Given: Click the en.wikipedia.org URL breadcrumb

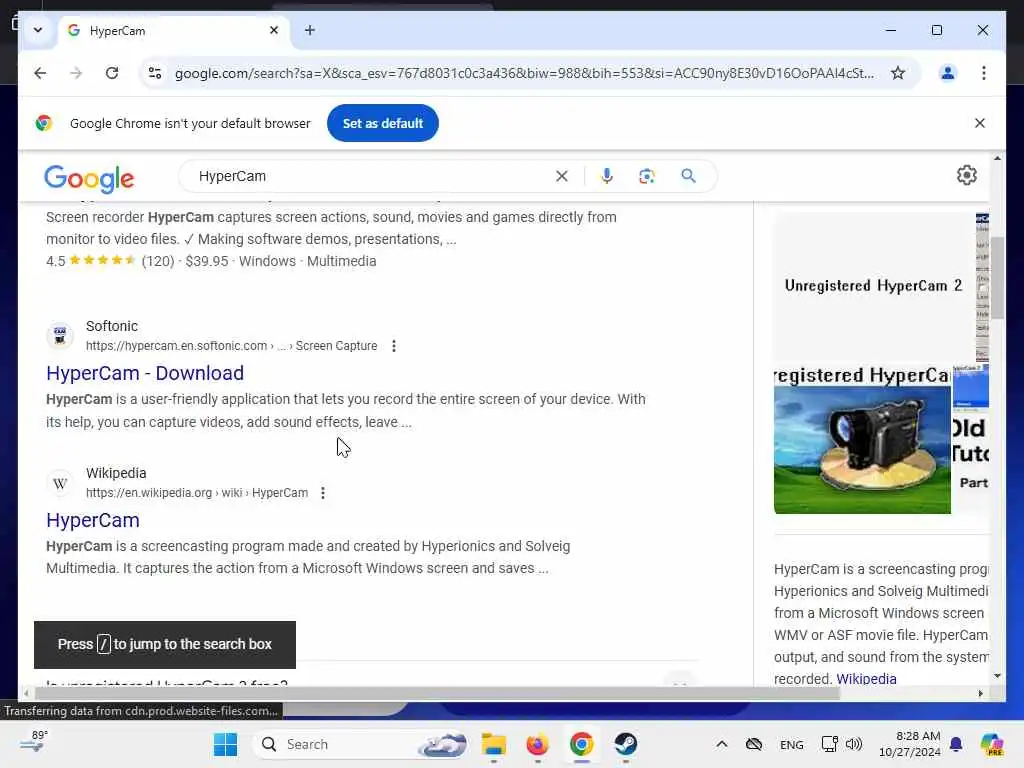Looking at the screenshot, I should click(x=197, y=493).
